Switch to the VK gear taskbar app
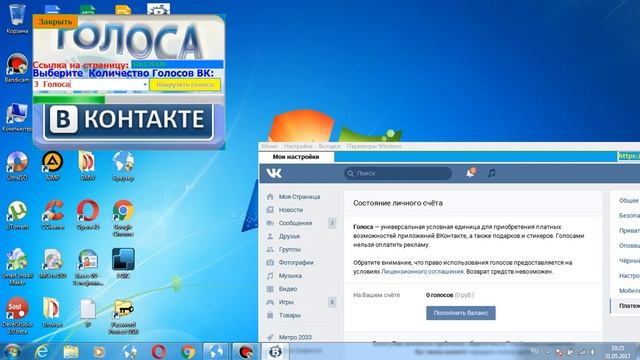Screen dimensions: 640x360 (276, 351)
